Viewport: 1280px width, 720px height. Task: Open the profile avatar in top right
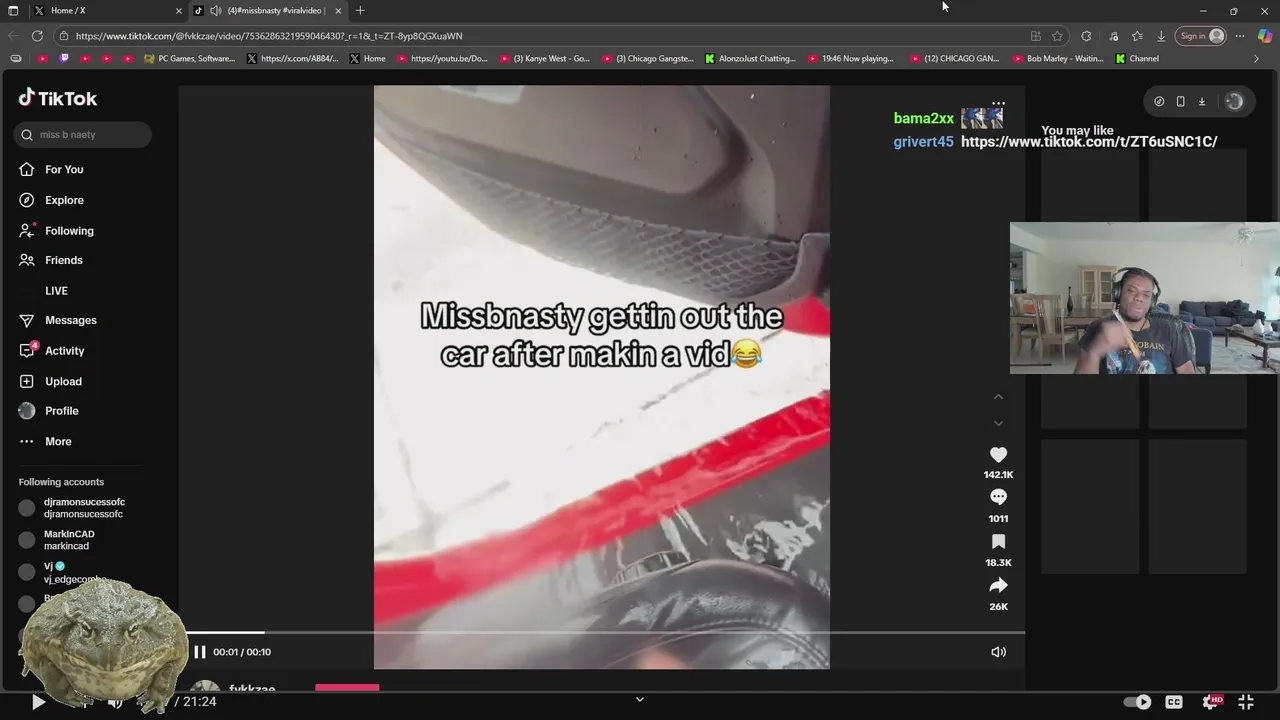1234,101
